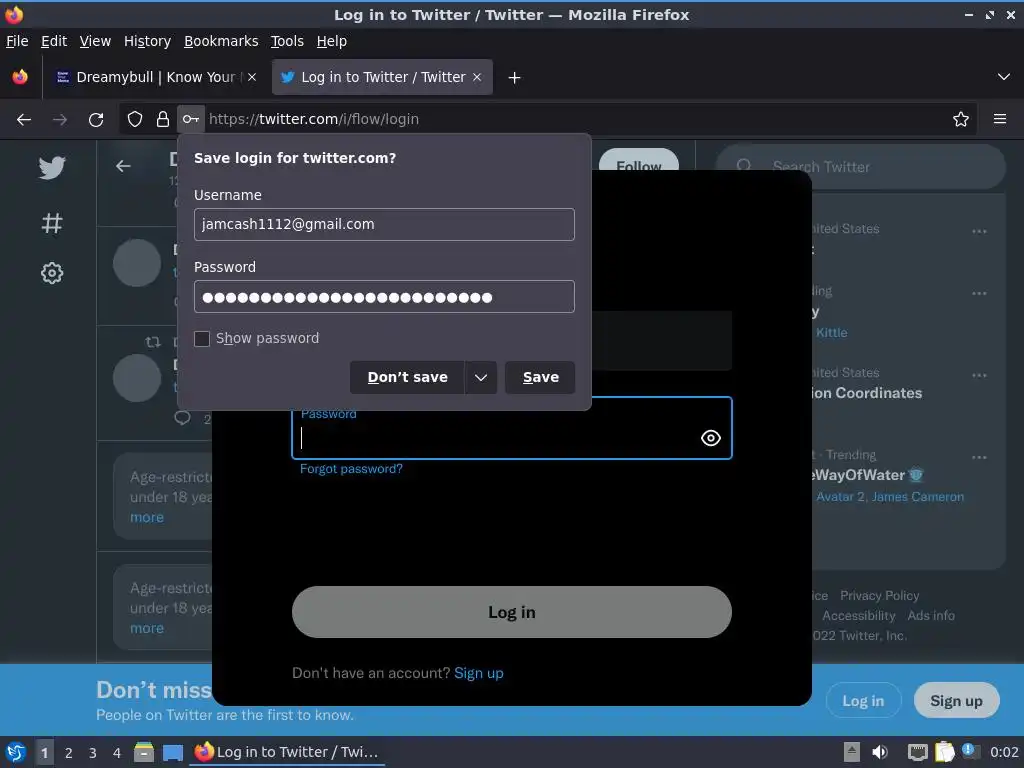Open the View menu

(95, 41)
